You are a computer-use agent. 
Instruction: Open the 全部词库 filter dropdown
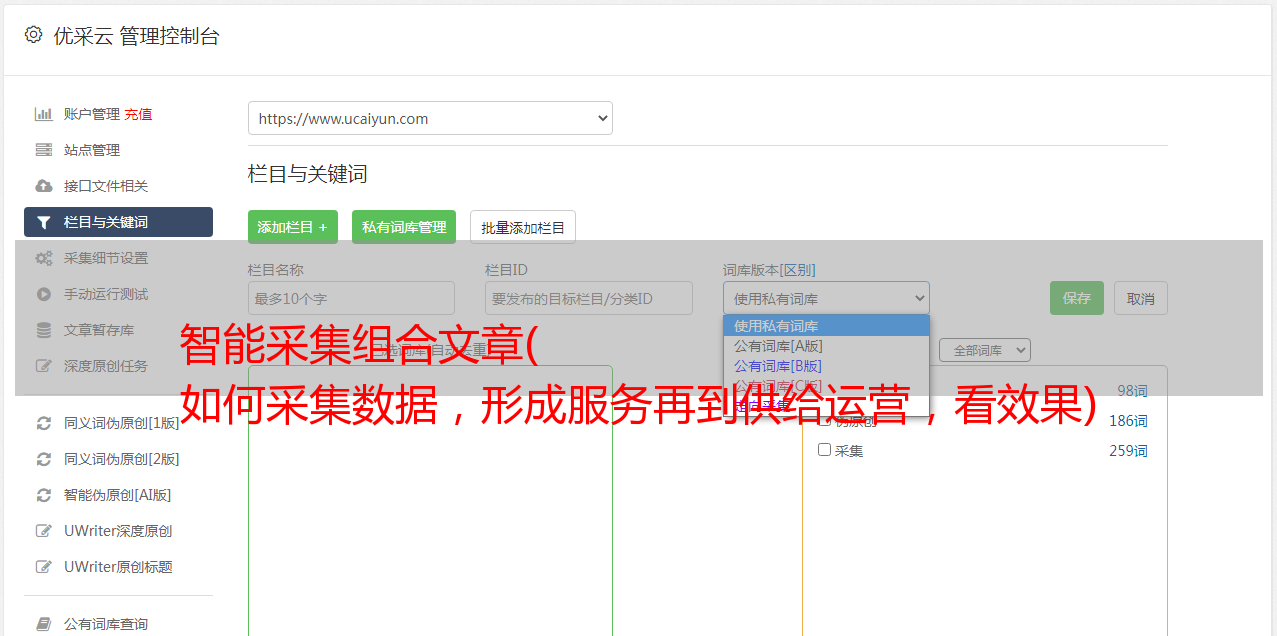tap(984, 350)
